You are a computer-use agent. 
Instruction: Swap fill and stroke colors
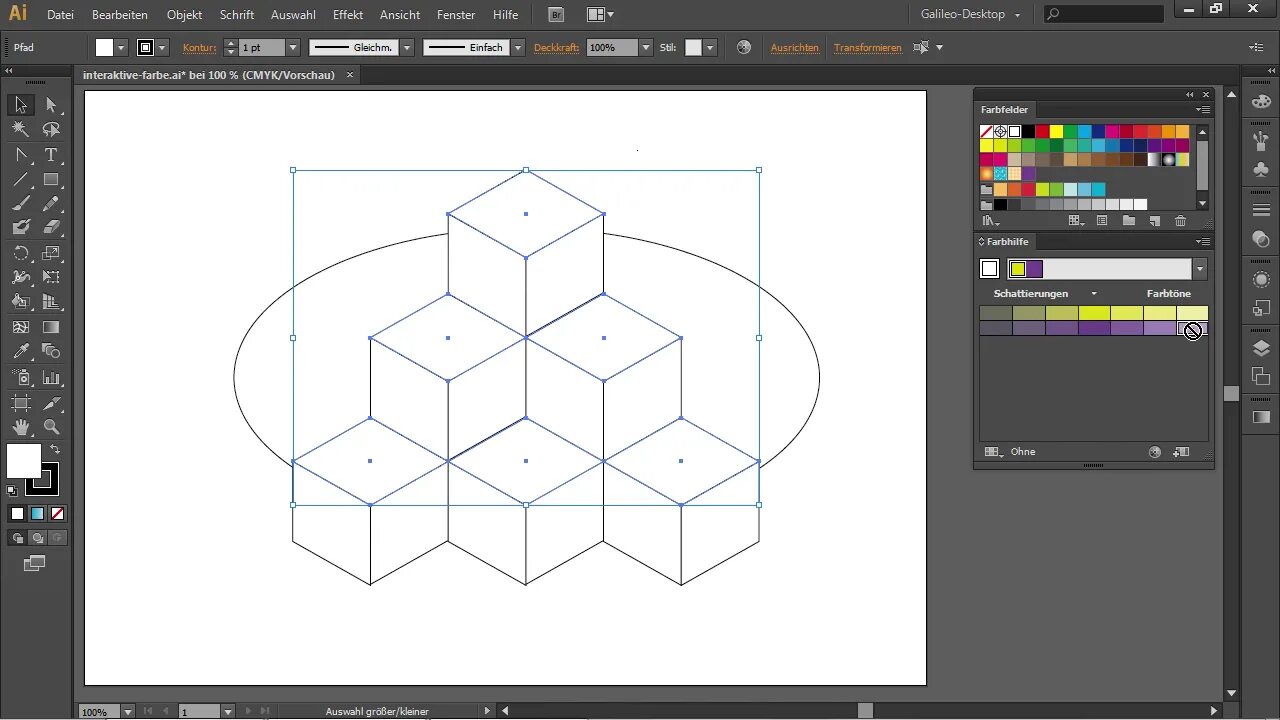click(x=55, y=450)
